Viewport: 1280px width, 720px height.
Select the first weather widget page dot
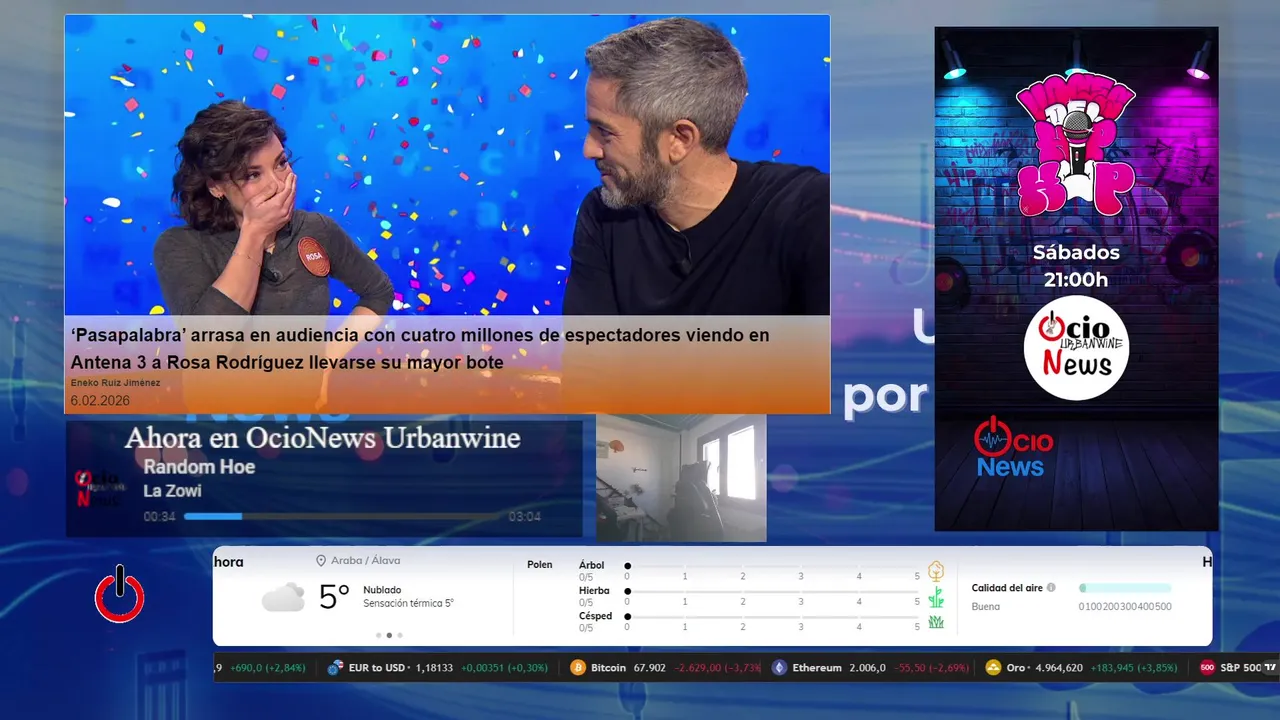point(378,635)
